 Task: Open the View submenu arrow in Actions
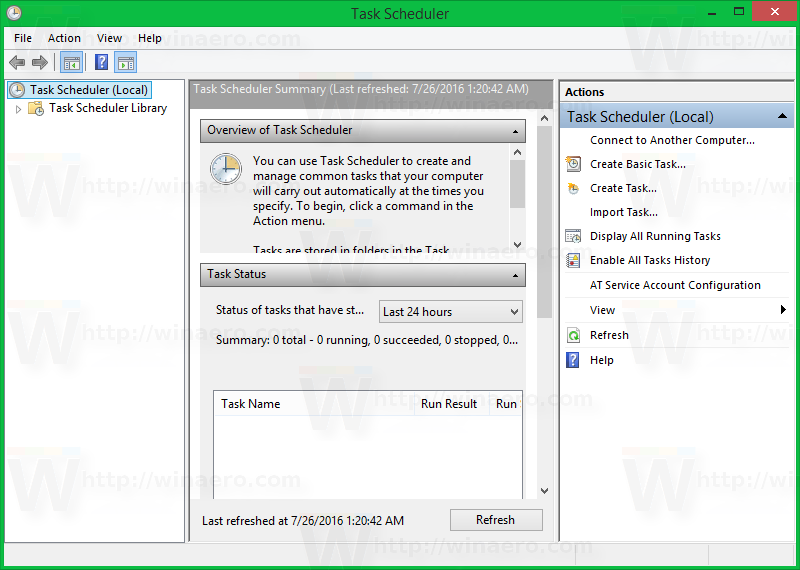(783, 309)
